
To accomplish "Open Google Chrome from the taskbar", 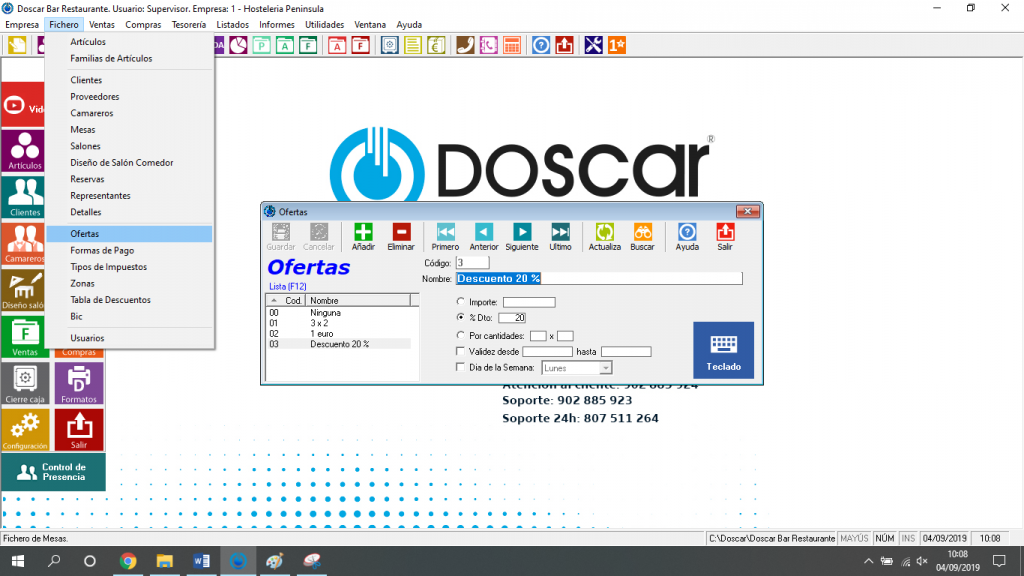I will 128,561.
